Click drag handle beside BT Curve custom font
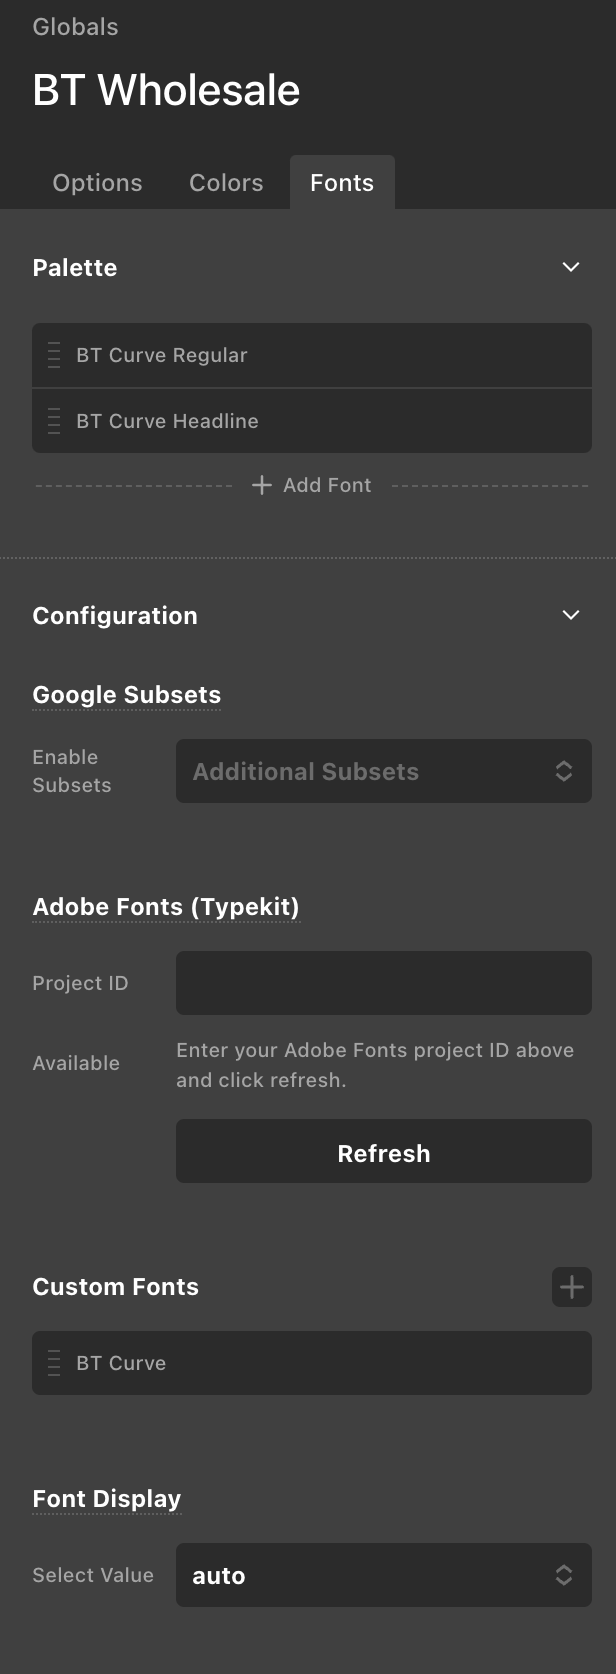This screenshot has width=616, height=1674. [x=54, y=1363]
